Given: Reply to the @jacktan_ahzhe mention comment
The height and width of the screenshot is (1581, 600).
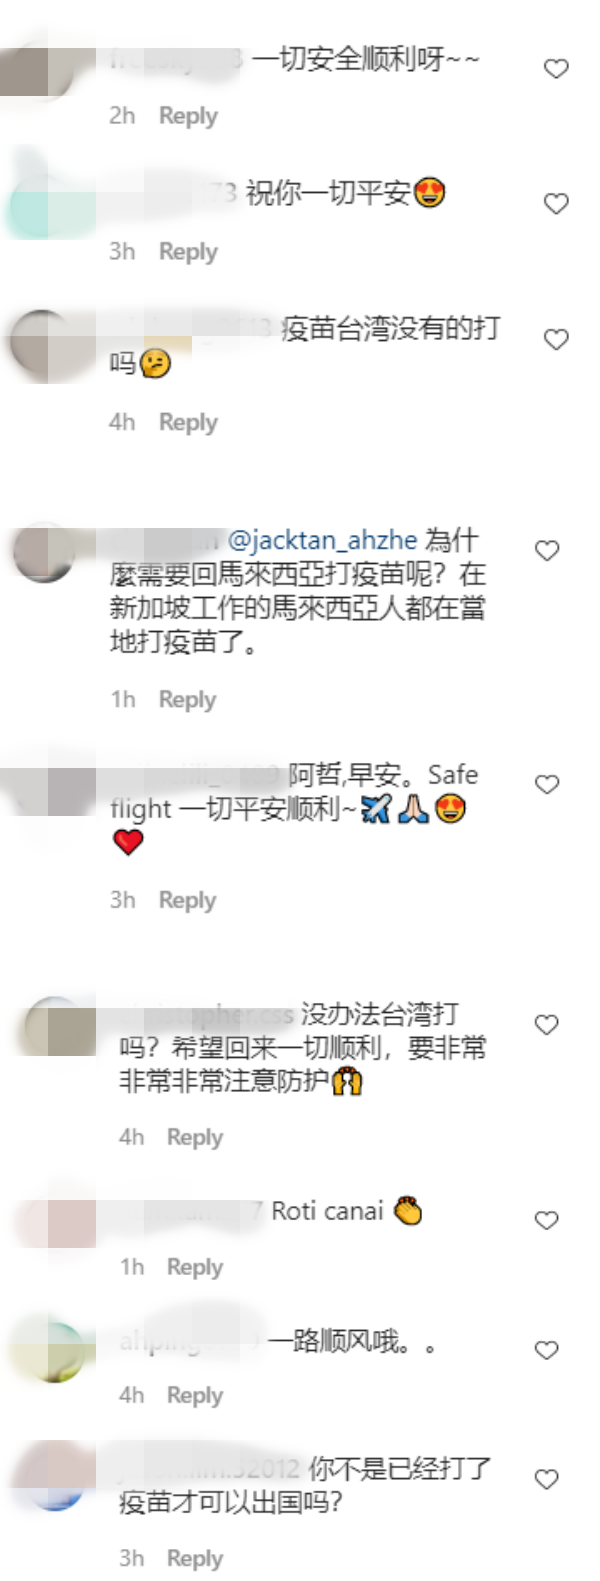Looking at the screenshot, I should (x=187, y=700).
